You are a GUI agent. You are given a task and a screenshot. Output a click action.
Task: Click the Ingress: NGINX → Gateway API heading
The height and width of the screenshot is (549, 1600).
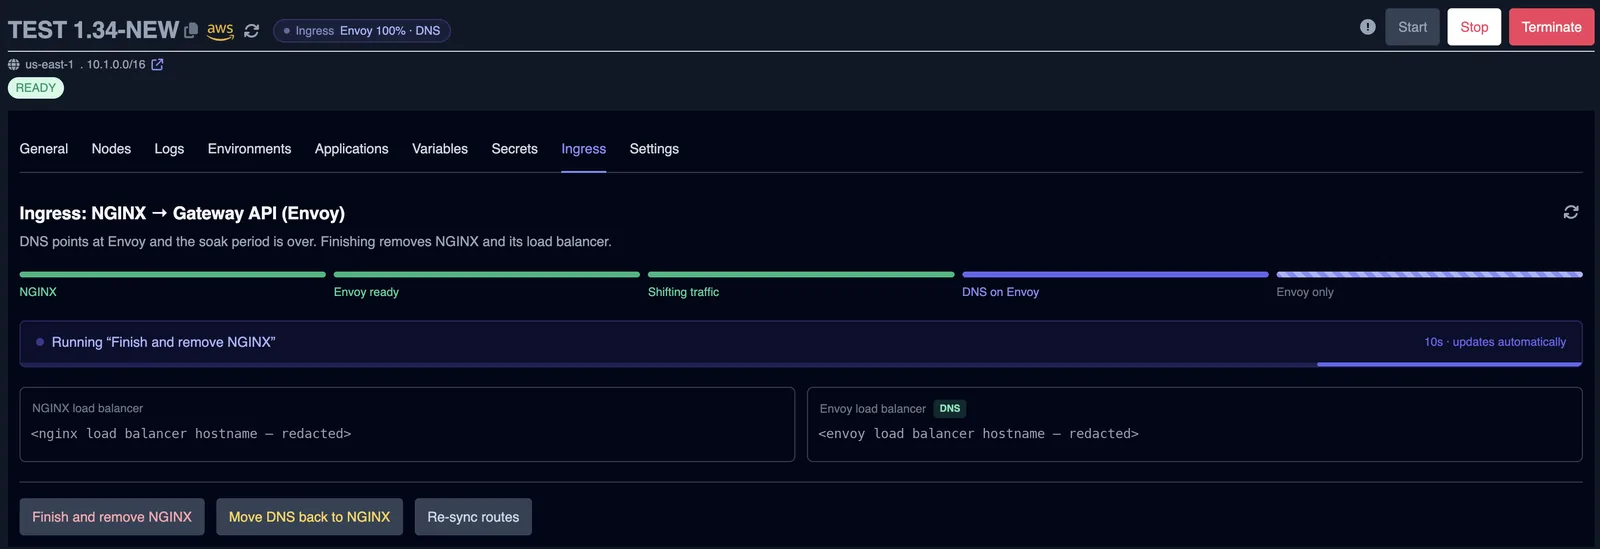click(182, 213)
